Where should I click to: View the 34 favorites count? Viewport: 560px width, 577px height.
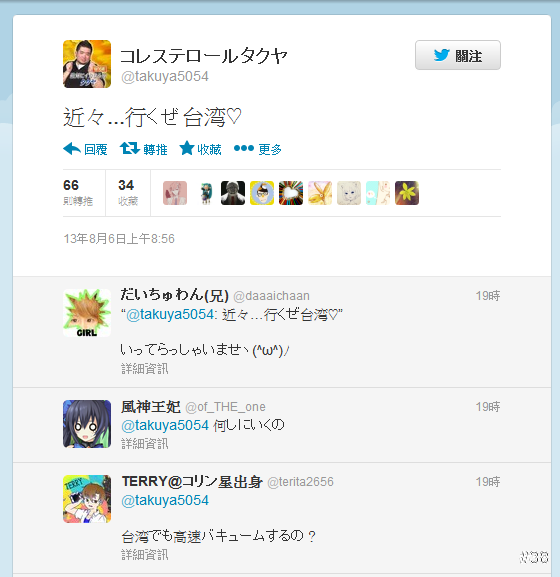click(128, 192)
